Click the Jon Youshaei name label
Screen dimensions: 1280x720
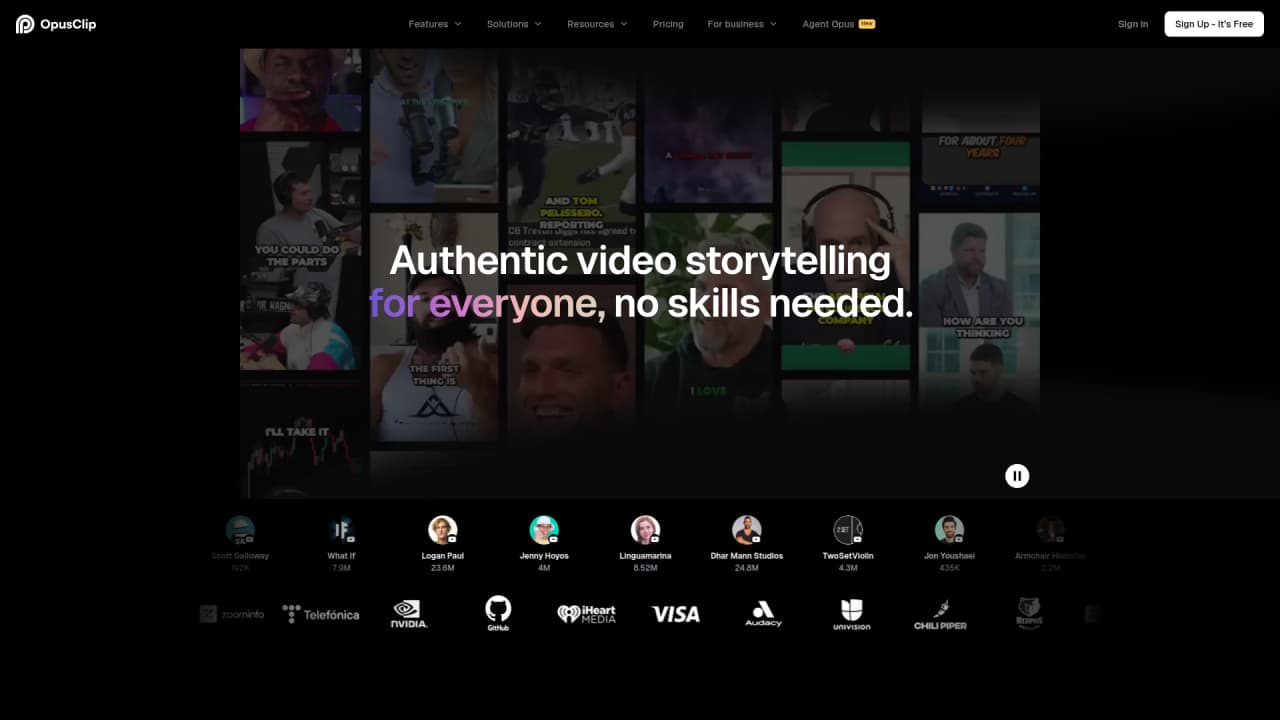pyautogui.click(x=949, y=556)
